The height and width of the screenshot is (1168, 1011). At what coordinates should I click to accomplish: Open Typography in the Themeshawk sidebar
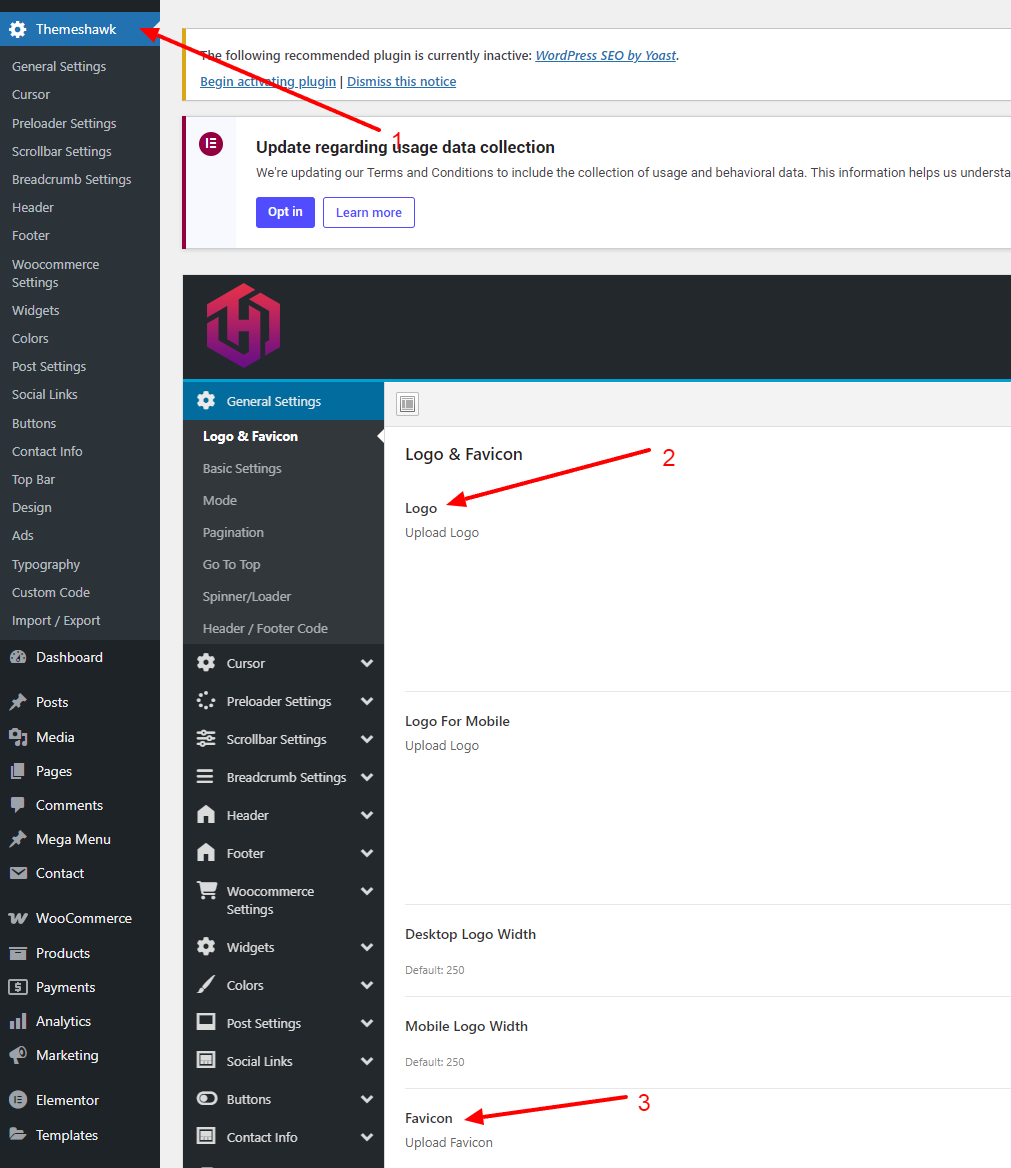coord(46,564)
